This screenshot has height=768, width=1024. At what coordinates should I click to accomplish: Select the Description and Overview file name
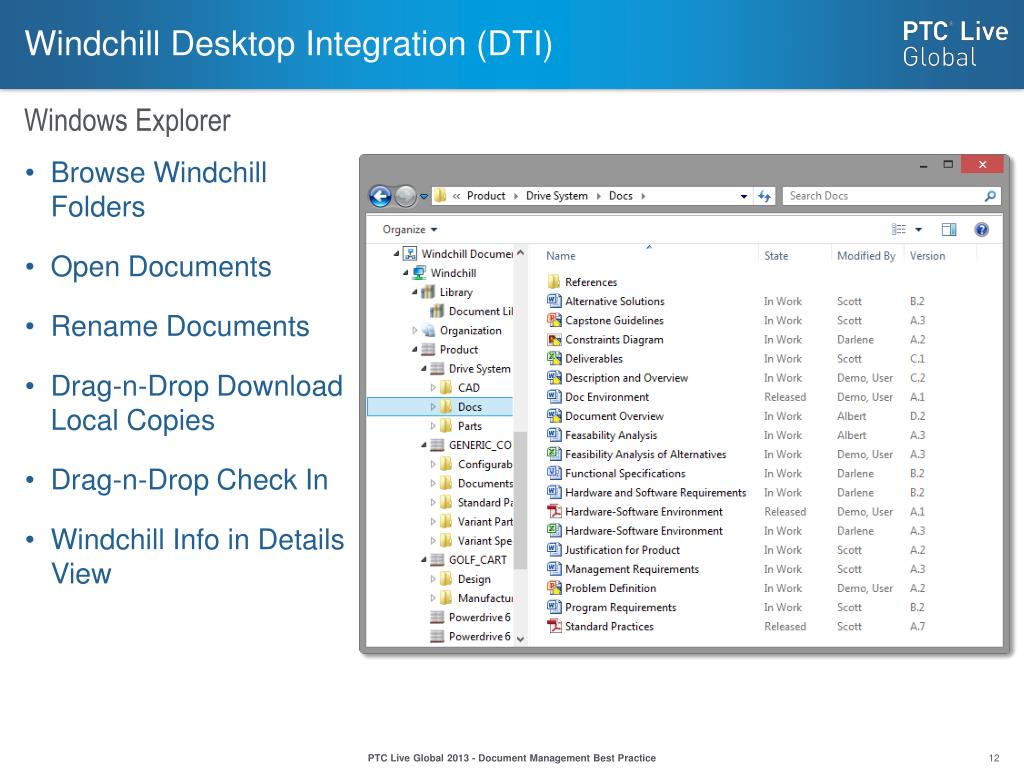point(626,377)
